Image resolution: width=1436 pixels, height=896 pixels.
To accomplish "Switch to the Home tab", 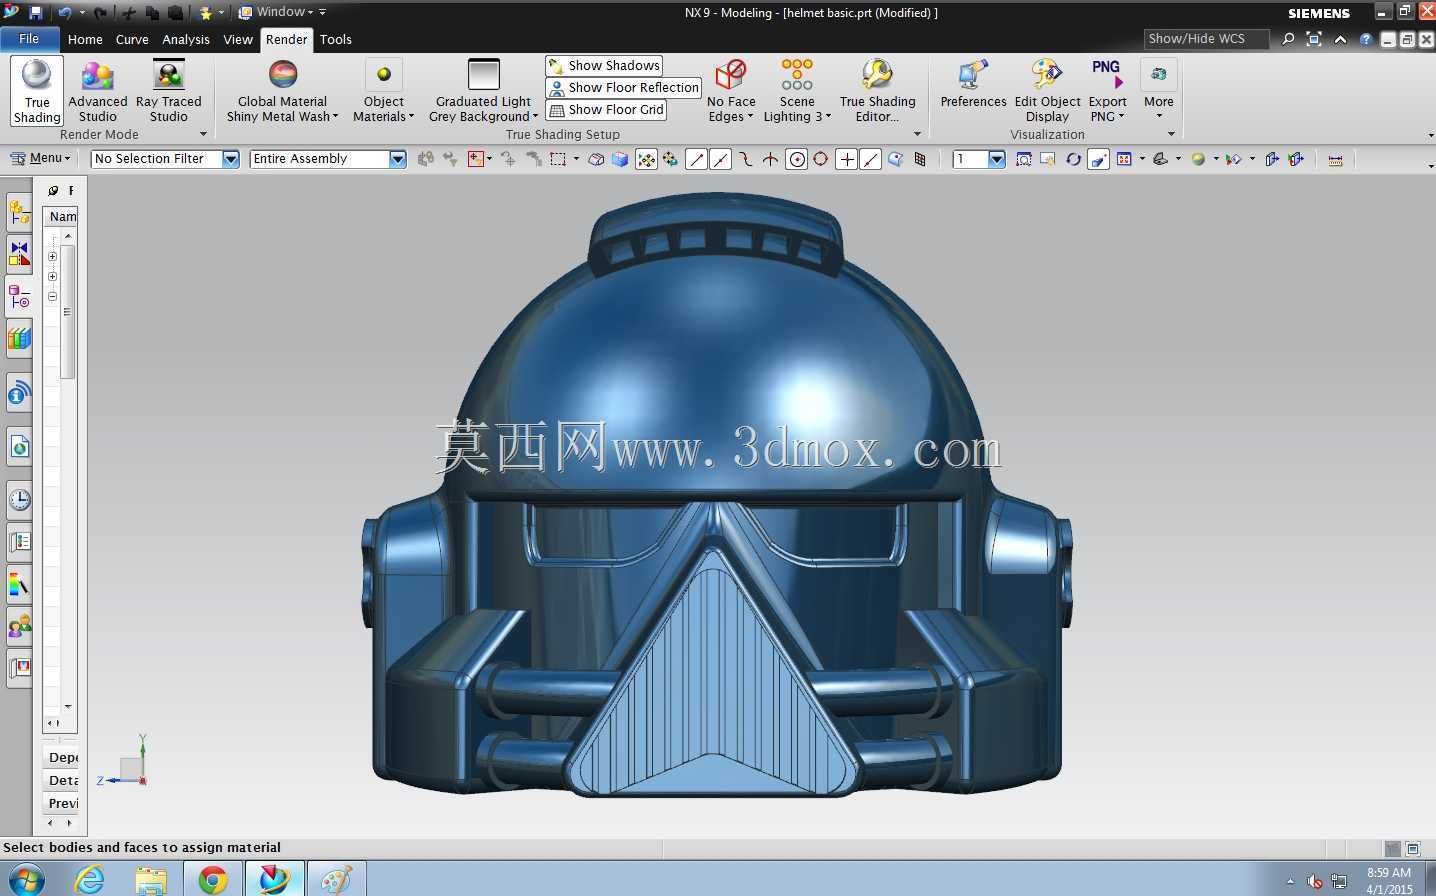I will pyautogui.click(x=85, y=39).
